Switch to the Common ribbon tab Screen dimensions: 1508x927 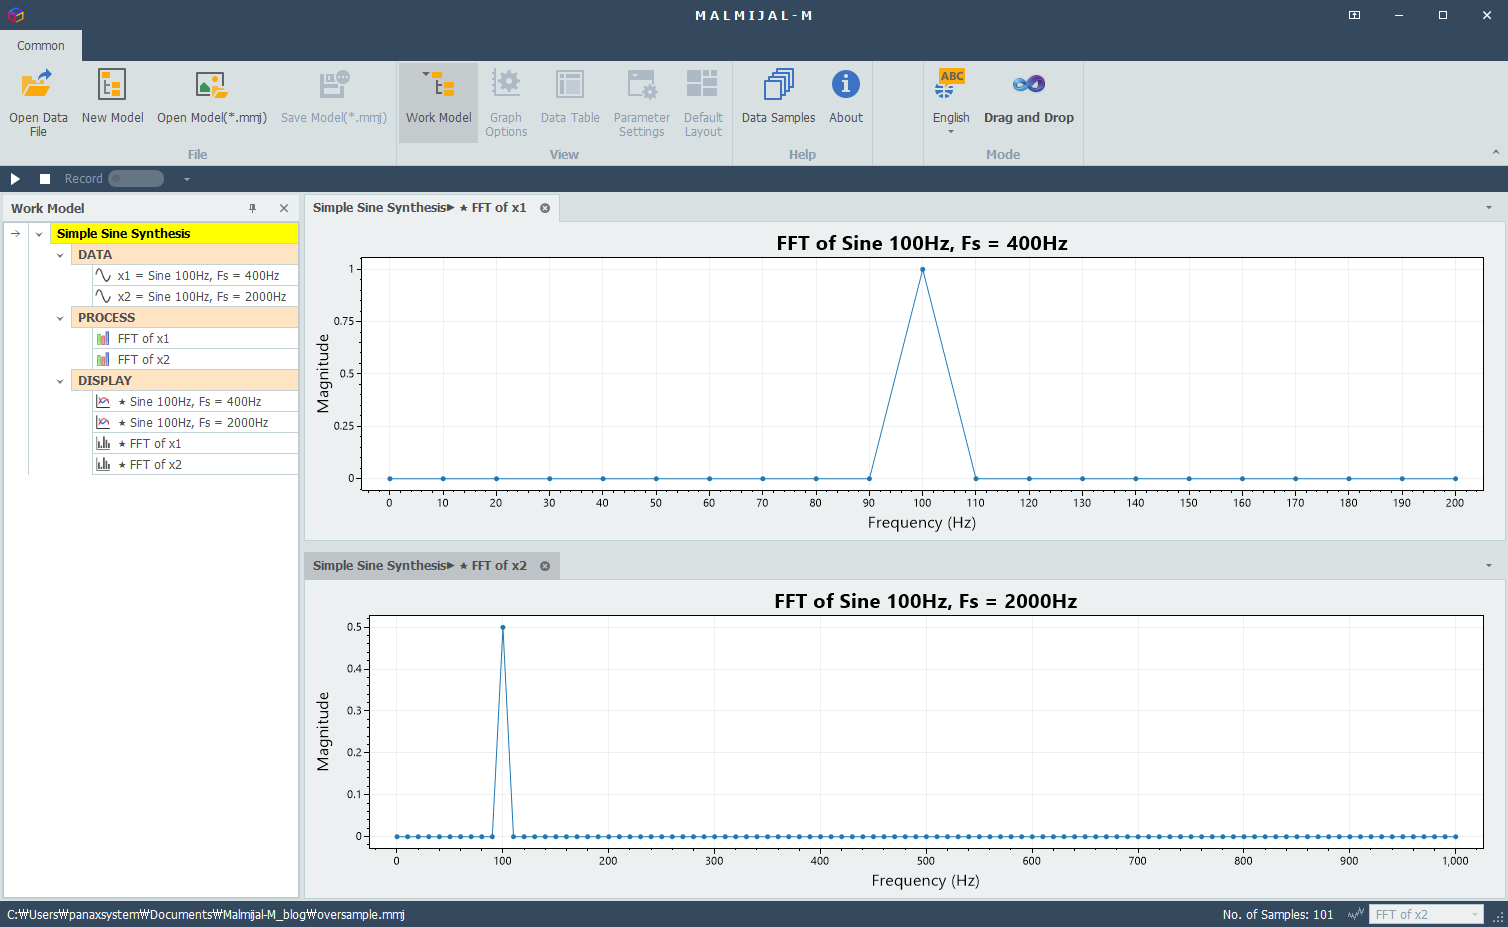point(41,46)
